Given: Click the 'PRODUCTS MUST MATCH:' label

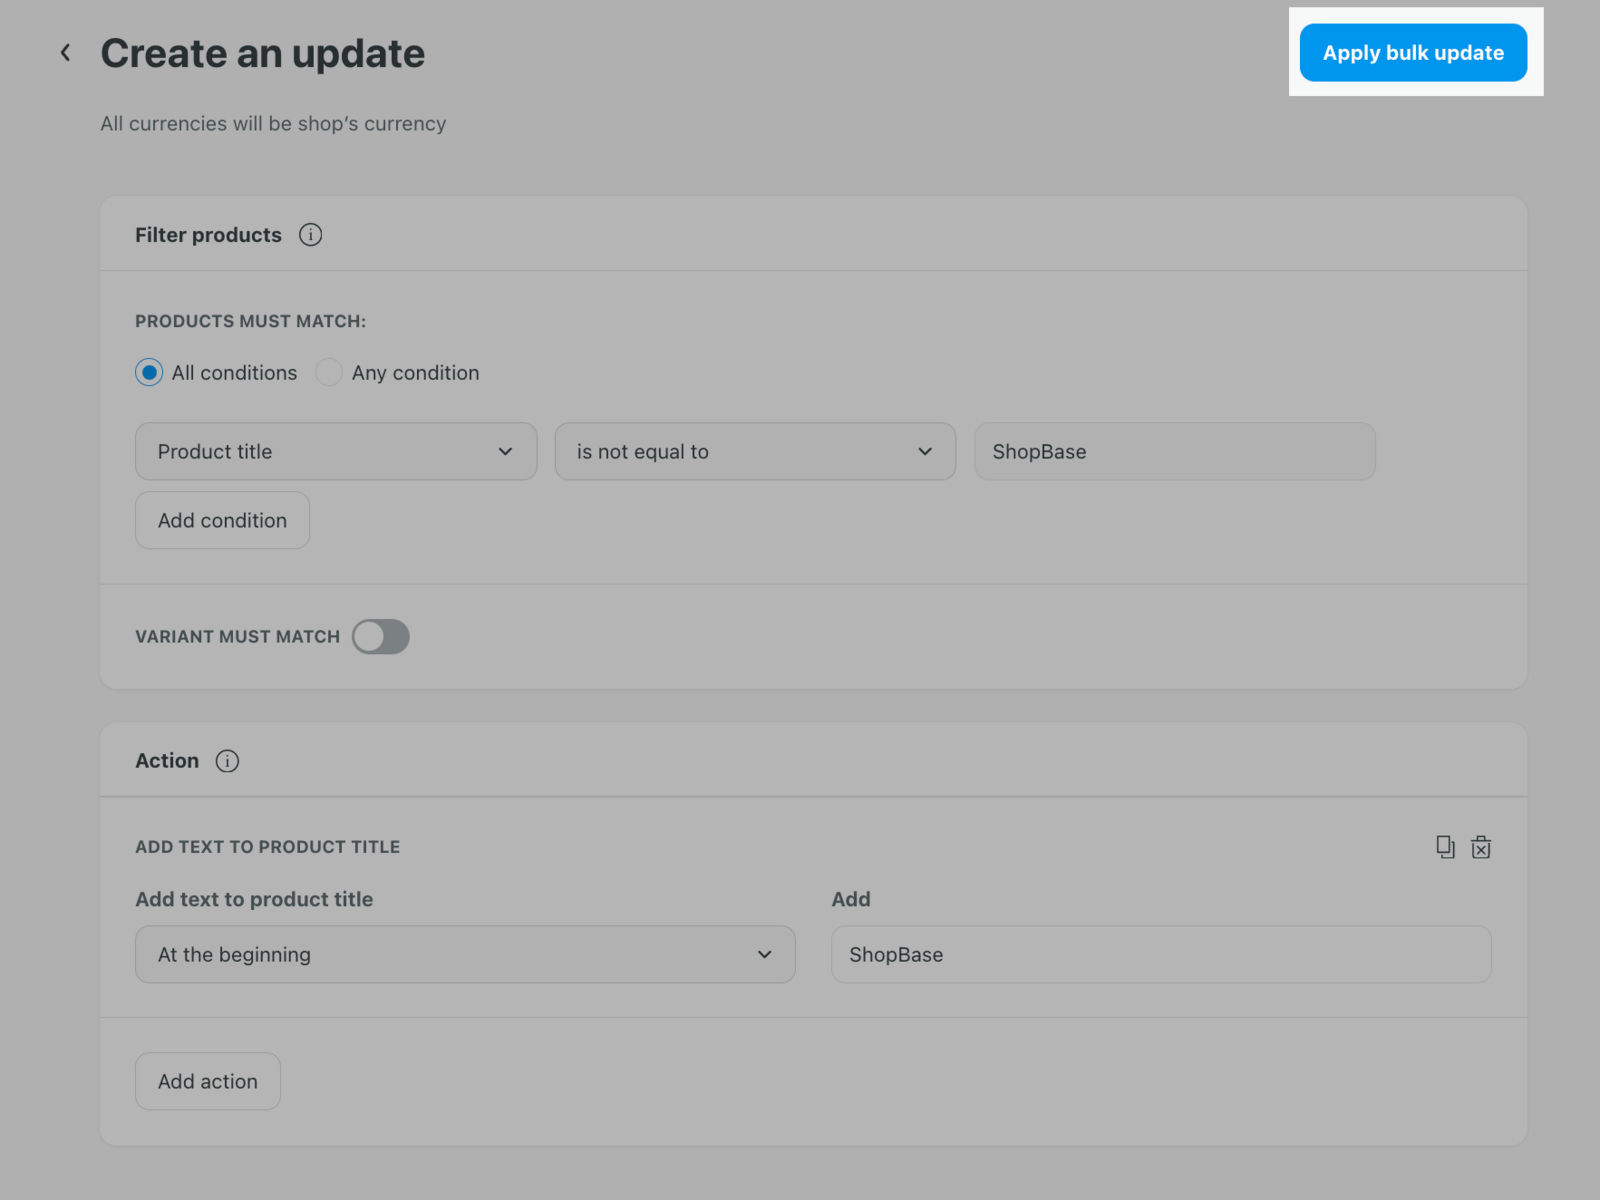Looking at the screenshot, I should pos(251,321).
